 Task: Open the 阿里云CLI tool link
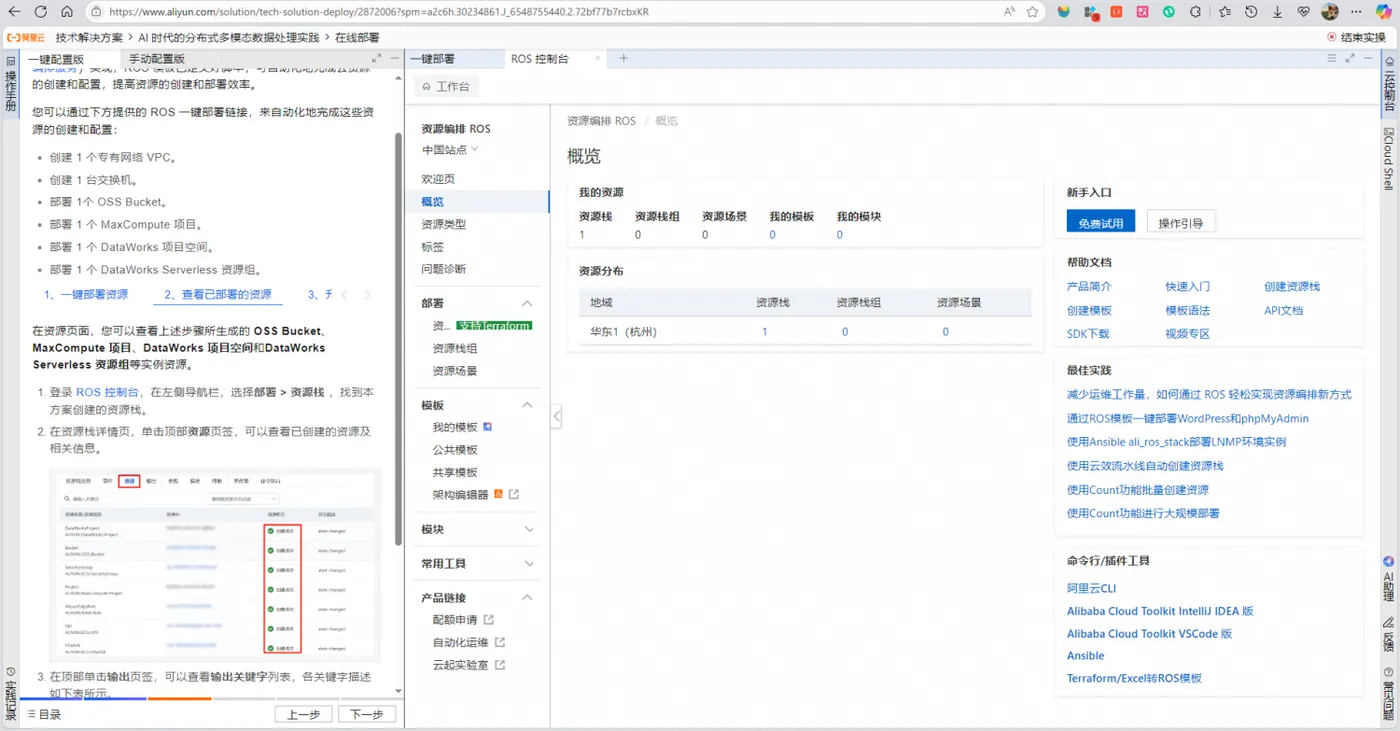pyautogui.click(x=1091, y=588)
